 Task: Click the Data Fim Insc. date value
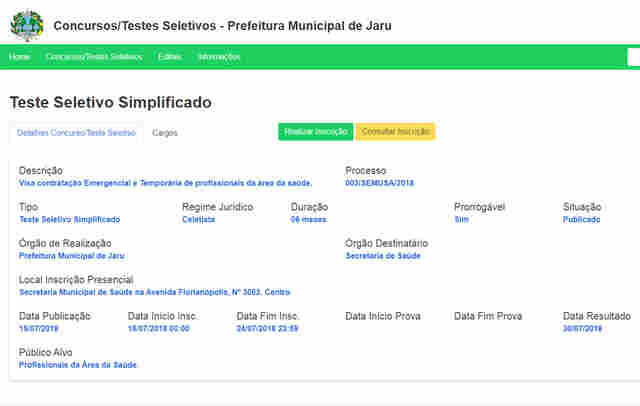(x=267, y=328)
